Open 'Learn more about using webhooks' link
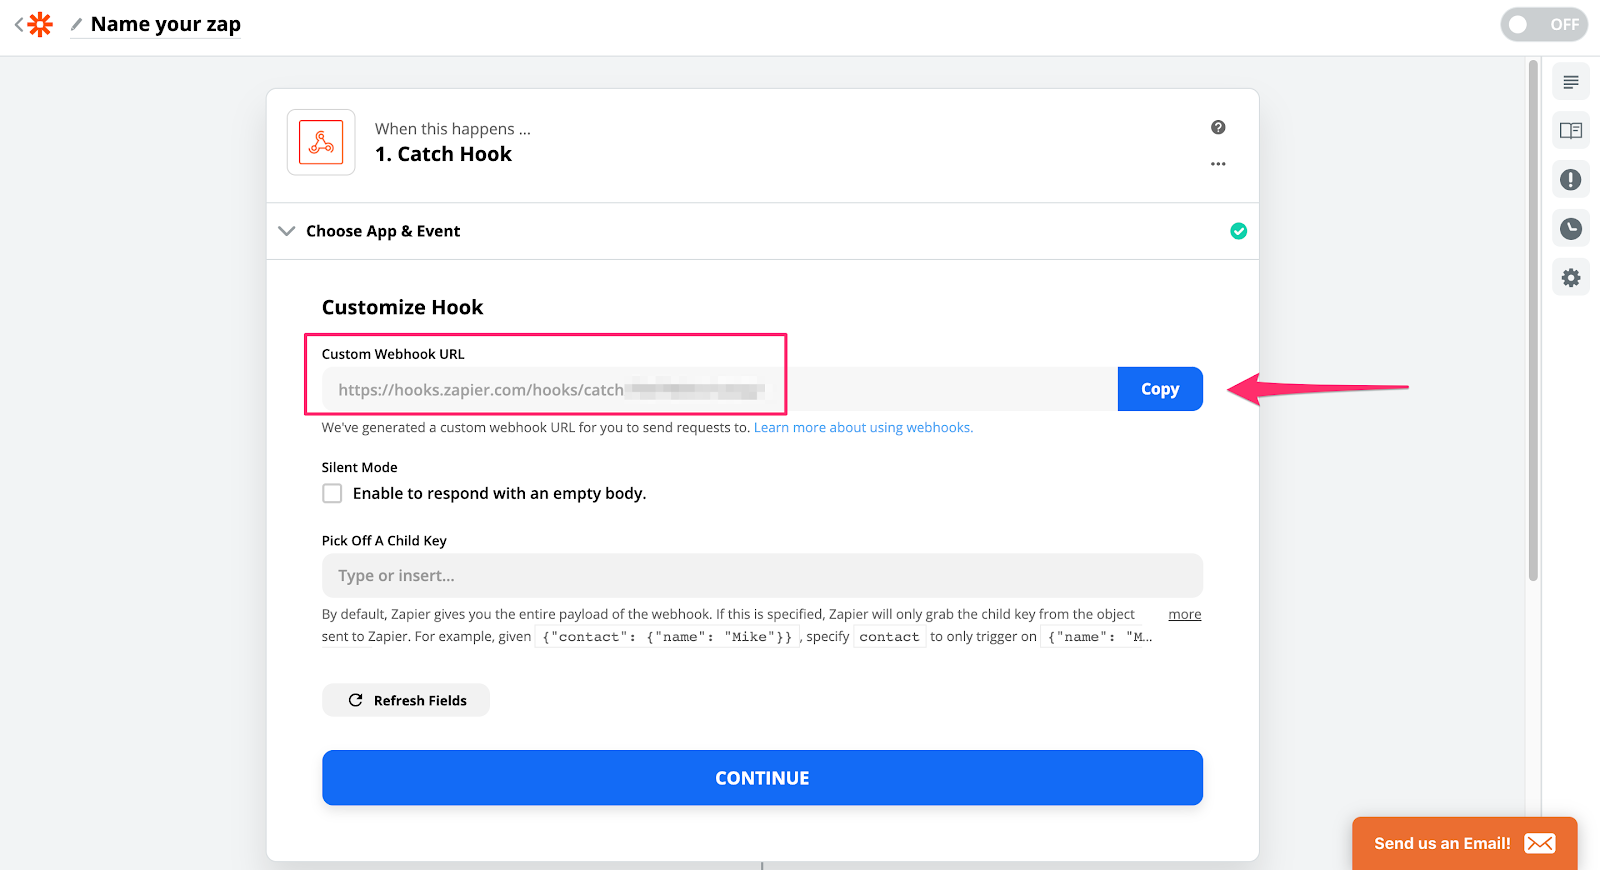This screenshot has width=1600, height=870. [x=862, y=427]
